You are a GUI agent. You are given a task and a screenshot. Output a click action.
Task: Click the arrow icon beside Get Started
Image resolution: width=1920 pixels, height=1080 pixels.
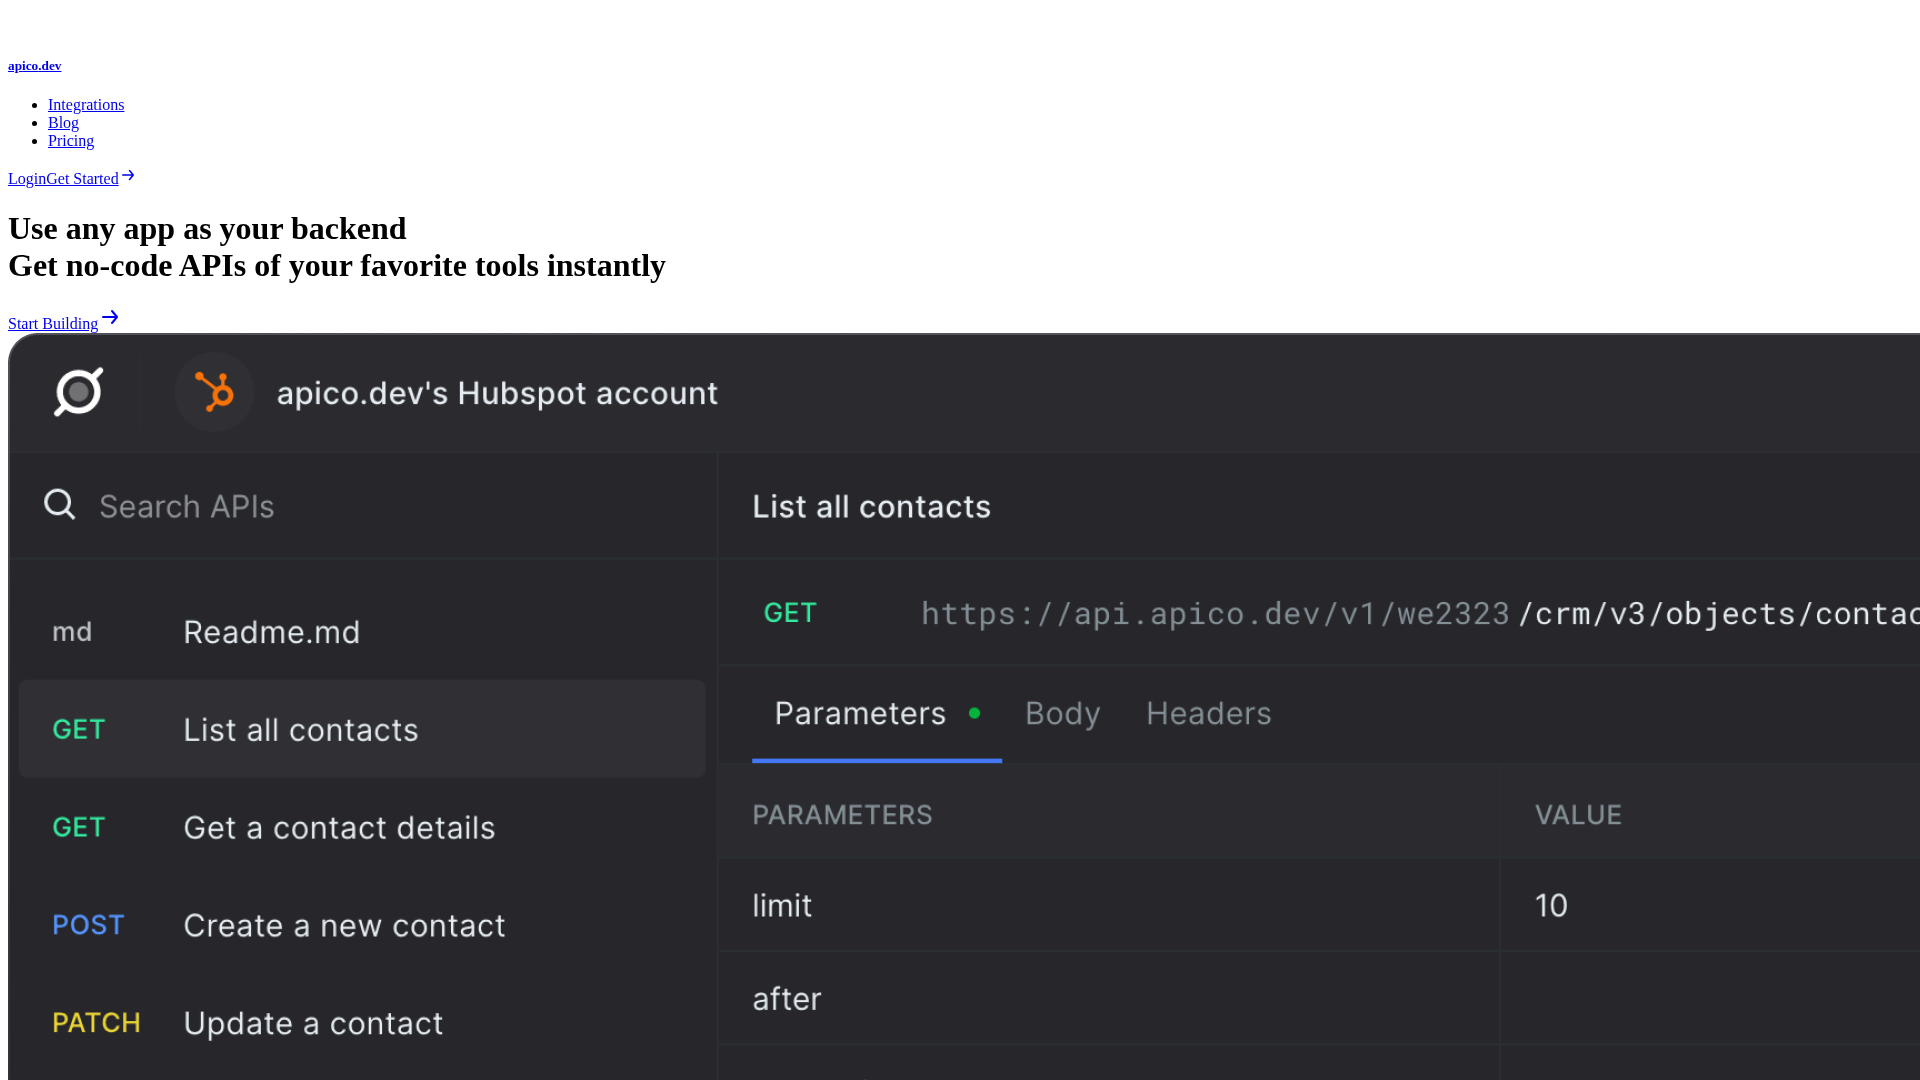point(128,176)
